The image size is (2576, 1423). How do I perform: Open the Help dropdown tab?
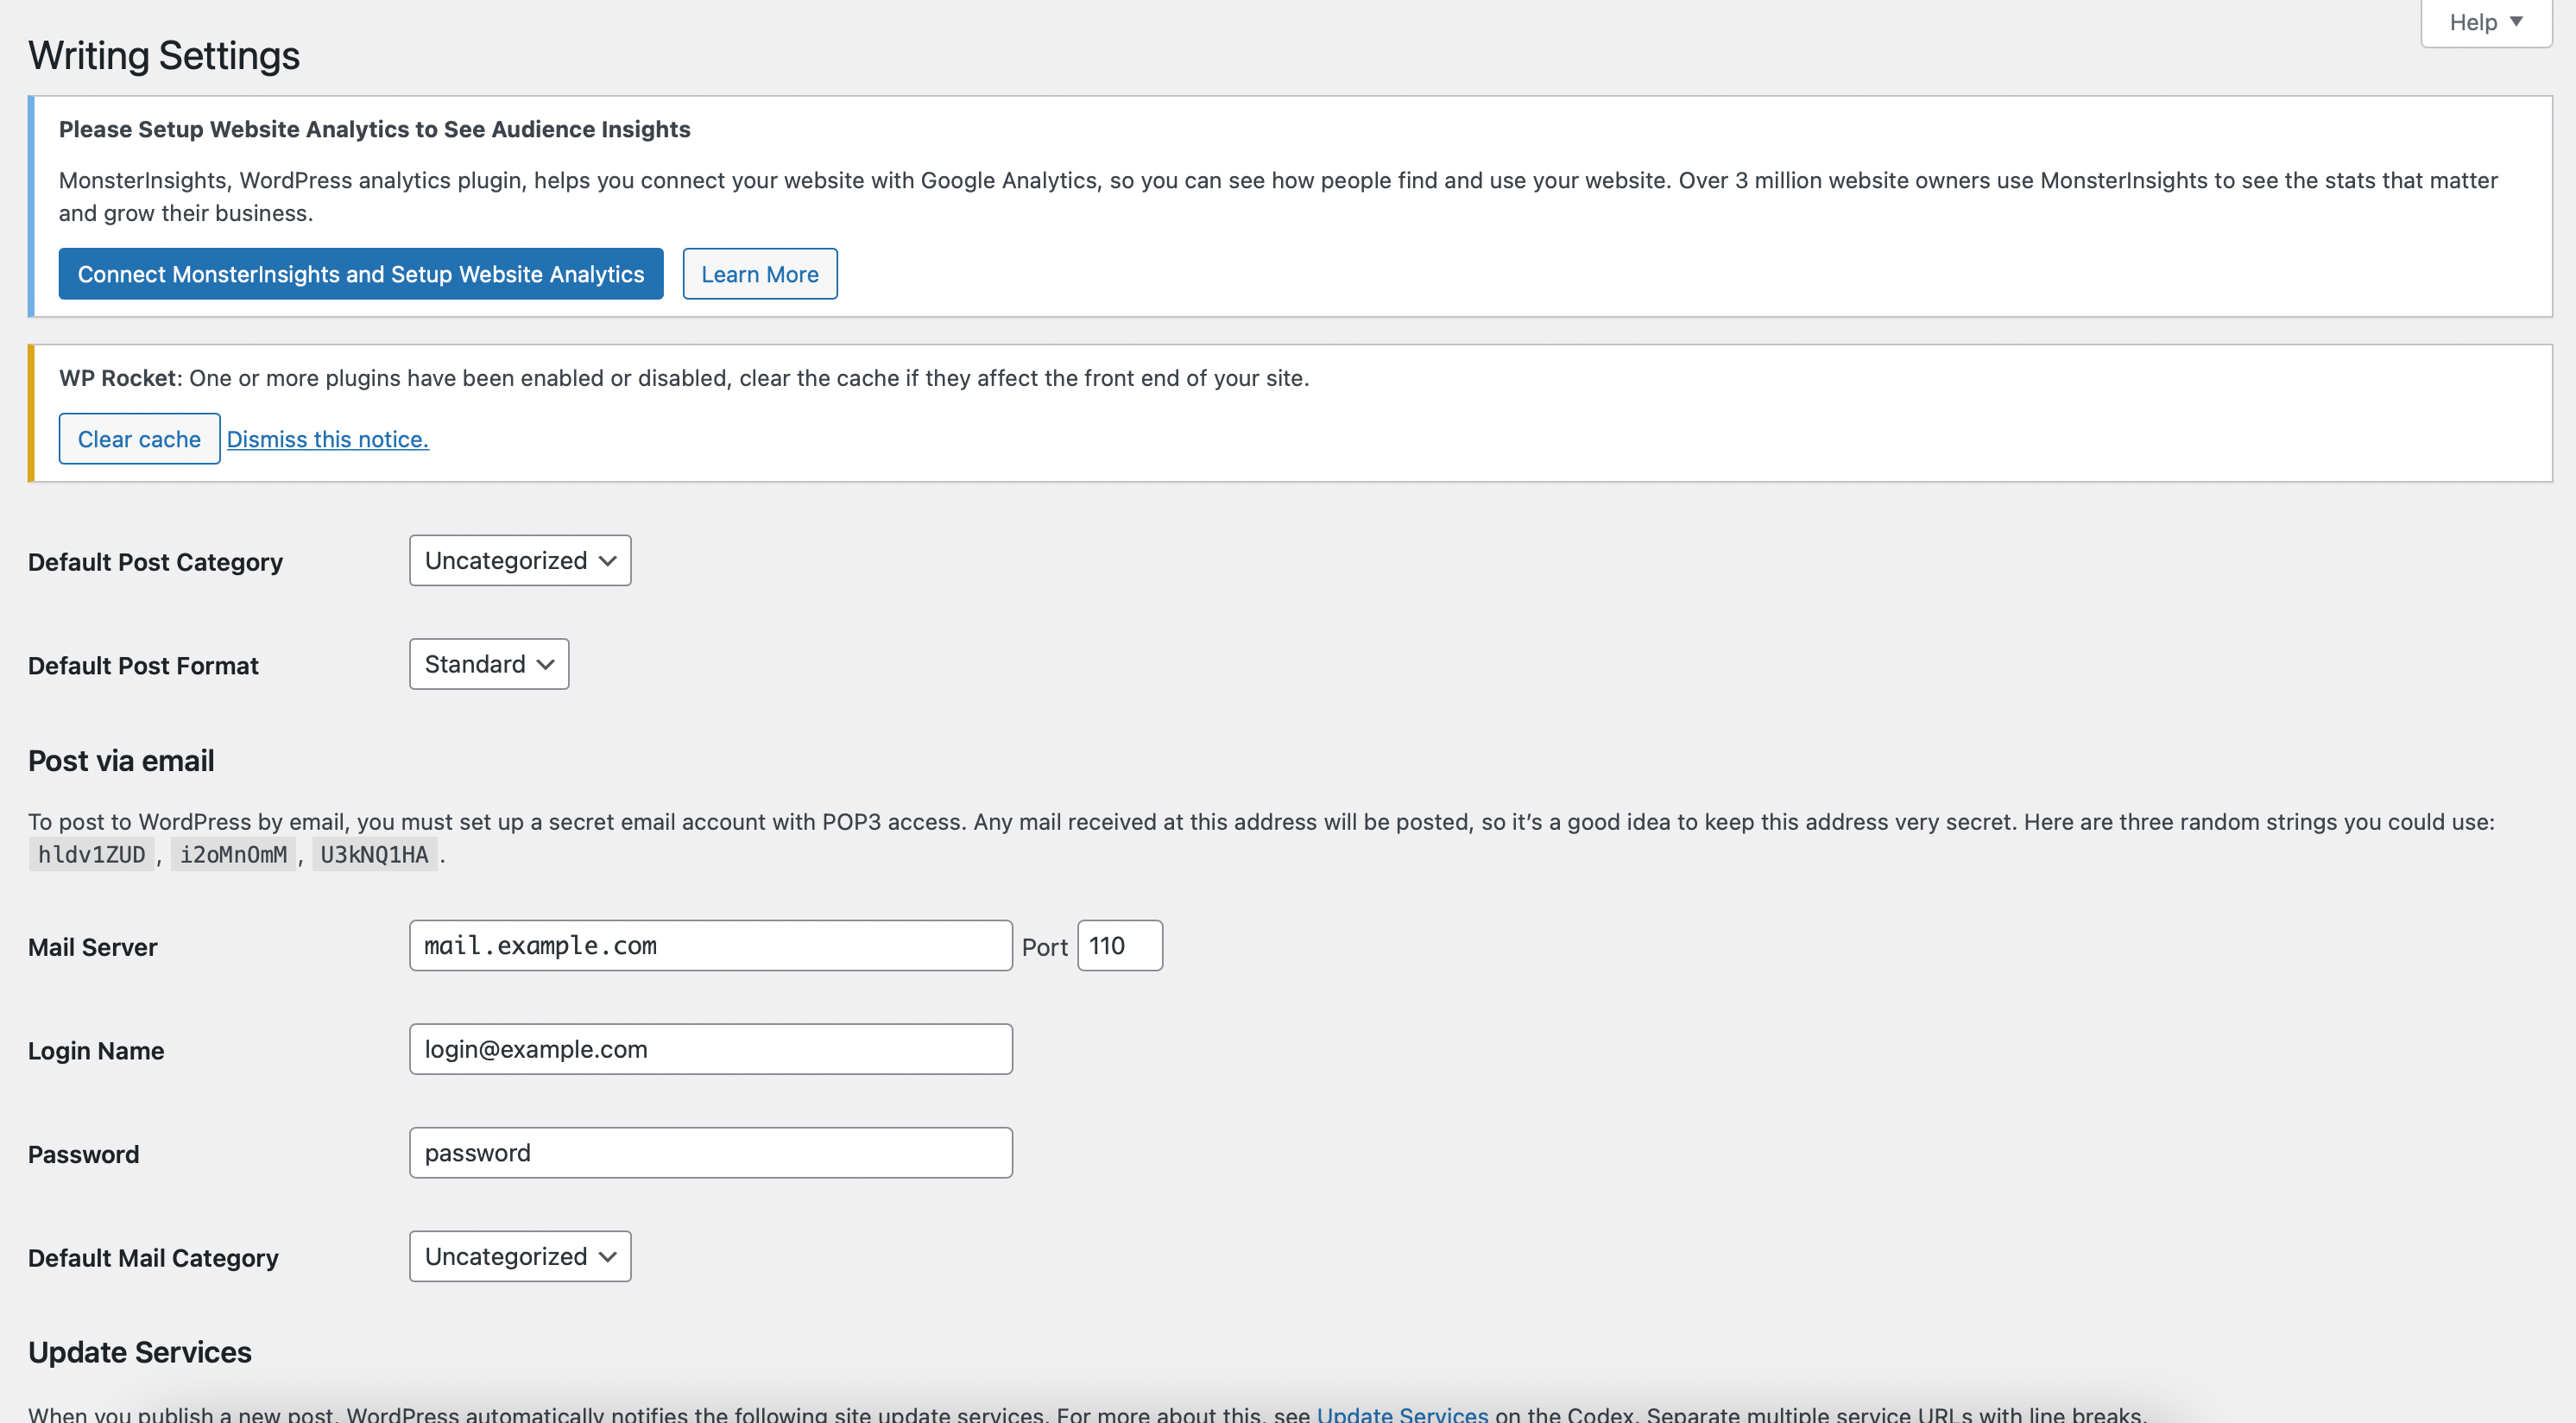coord(2485,22)
